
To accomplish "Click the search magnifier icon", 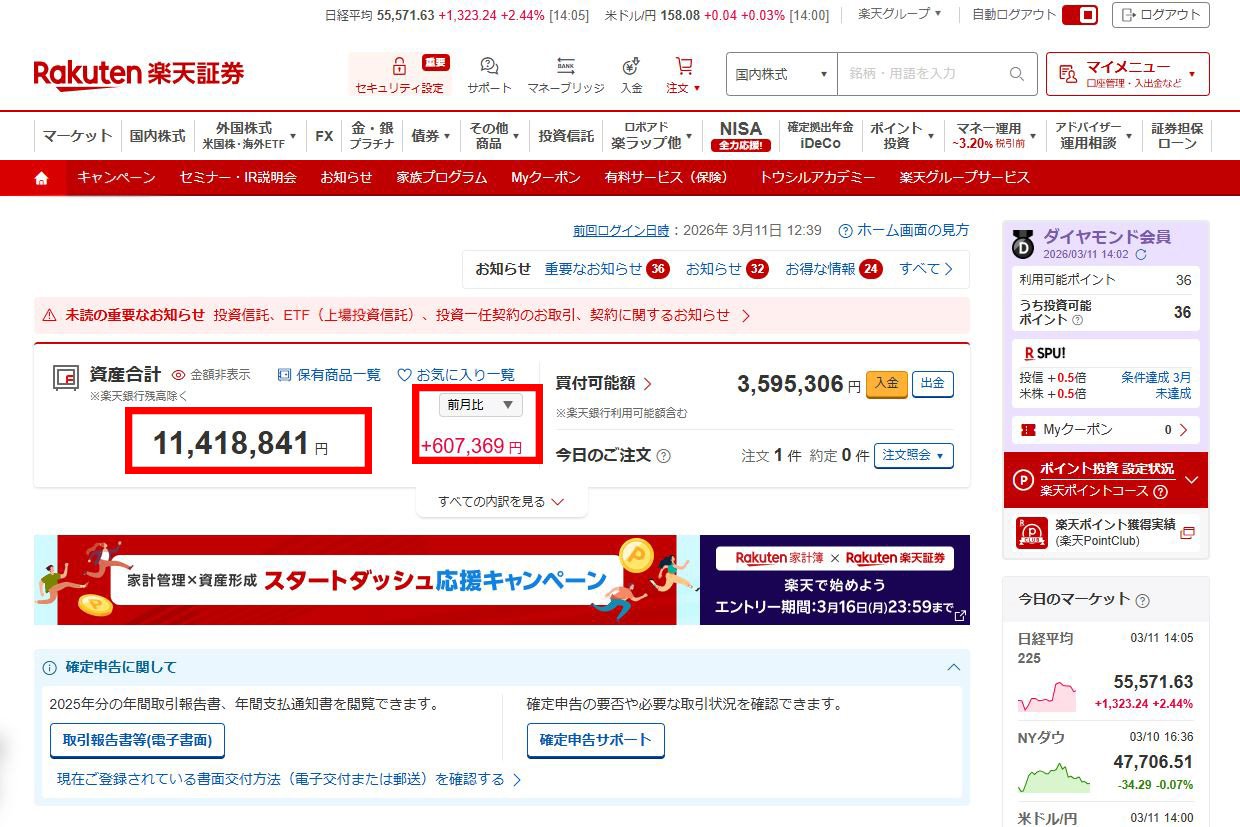I will tap(1017, 74).
